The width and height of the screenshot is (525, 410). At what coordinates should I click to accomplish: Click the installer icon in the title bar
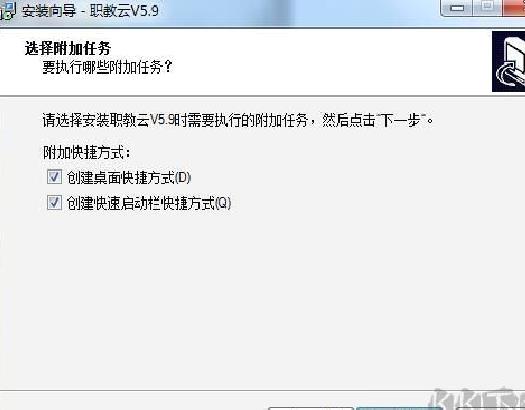(x=7, y=11)
